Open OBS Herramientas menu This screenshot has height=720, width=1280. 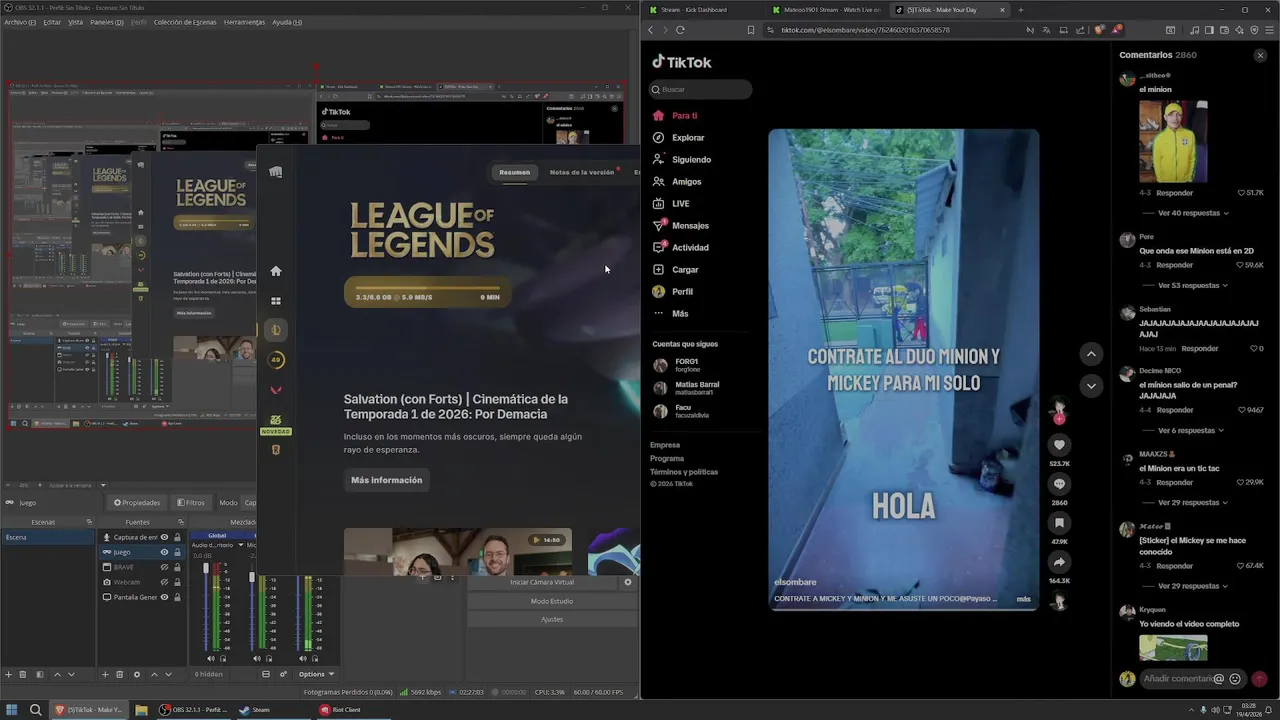[x=244, y=22]
